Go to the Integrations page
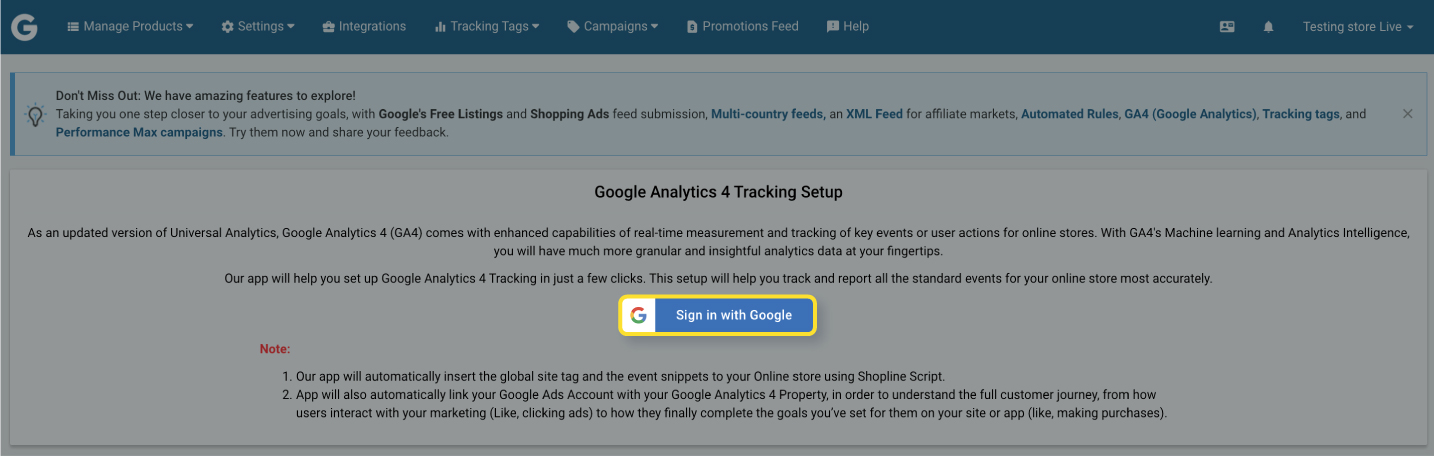Screen dimensions: 1434x456 click(364, 27)
